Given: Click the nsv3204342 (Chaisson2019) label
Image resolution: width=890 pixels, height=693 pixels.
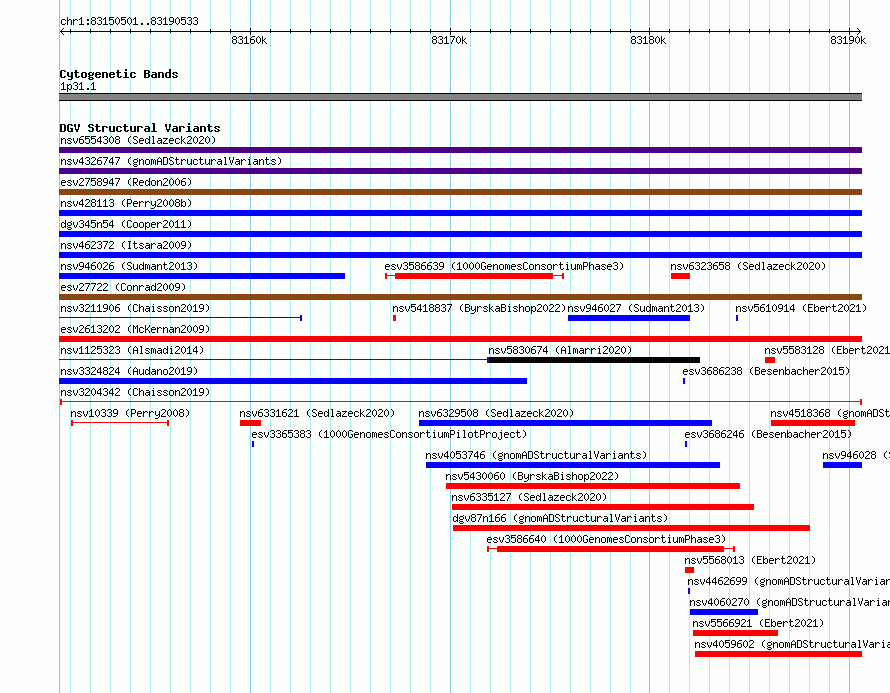Looking at the screenshot, I should pos(135,392).
